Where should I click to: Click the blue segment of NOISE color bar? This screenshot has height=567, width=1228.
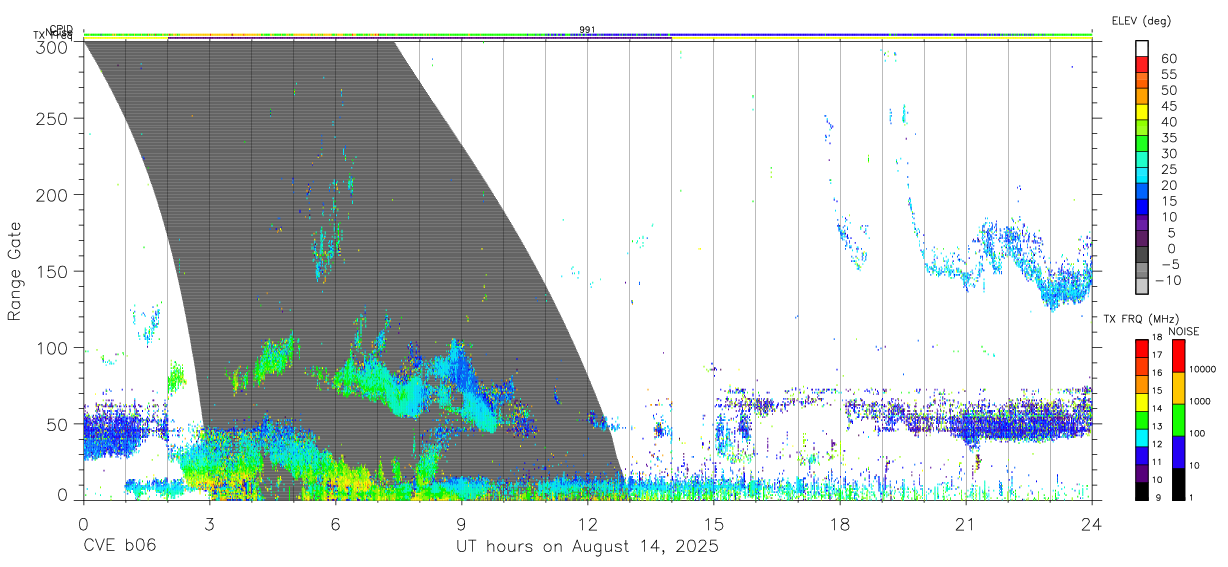1178,450
